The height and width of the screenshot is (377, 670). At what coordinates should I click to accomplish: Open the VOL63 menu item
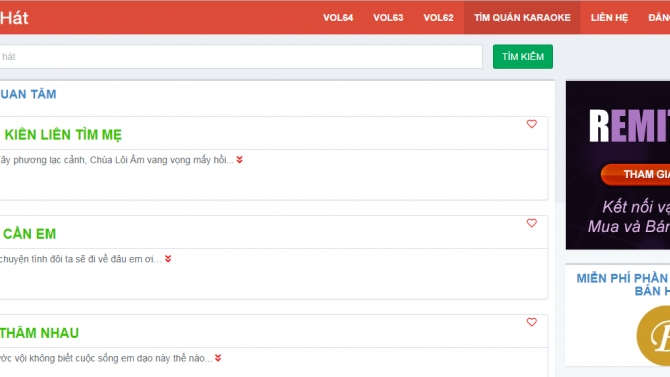(388, 18)
